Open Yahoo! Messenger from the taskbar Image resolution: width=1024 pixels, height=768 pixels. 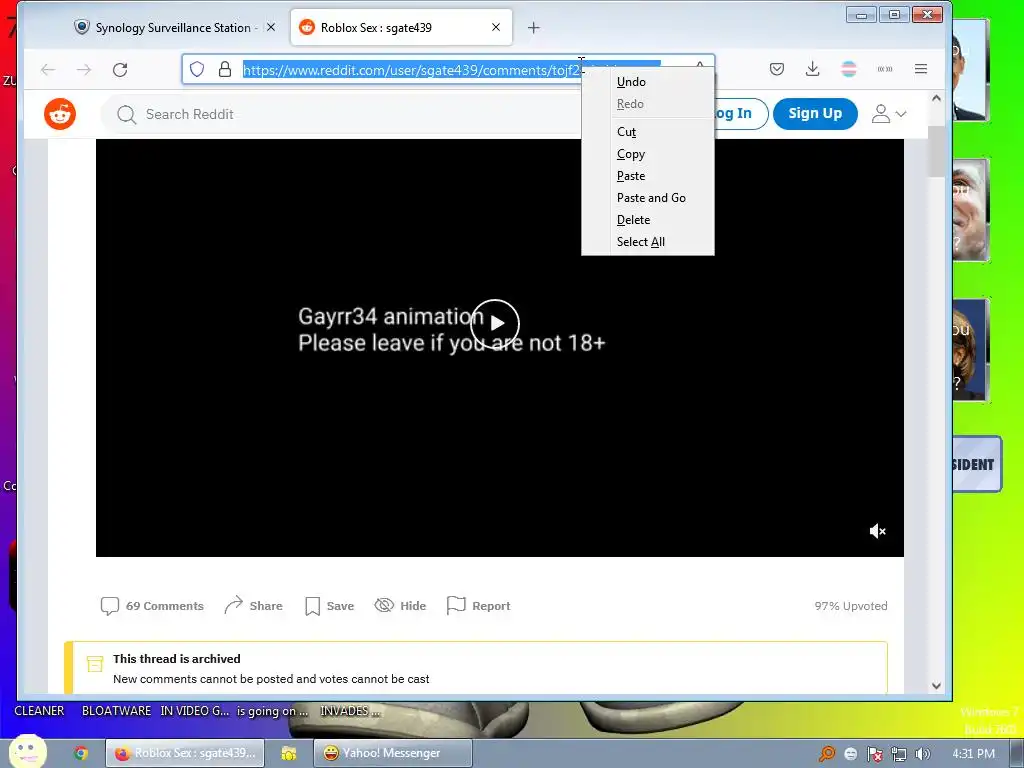(392, 753)
